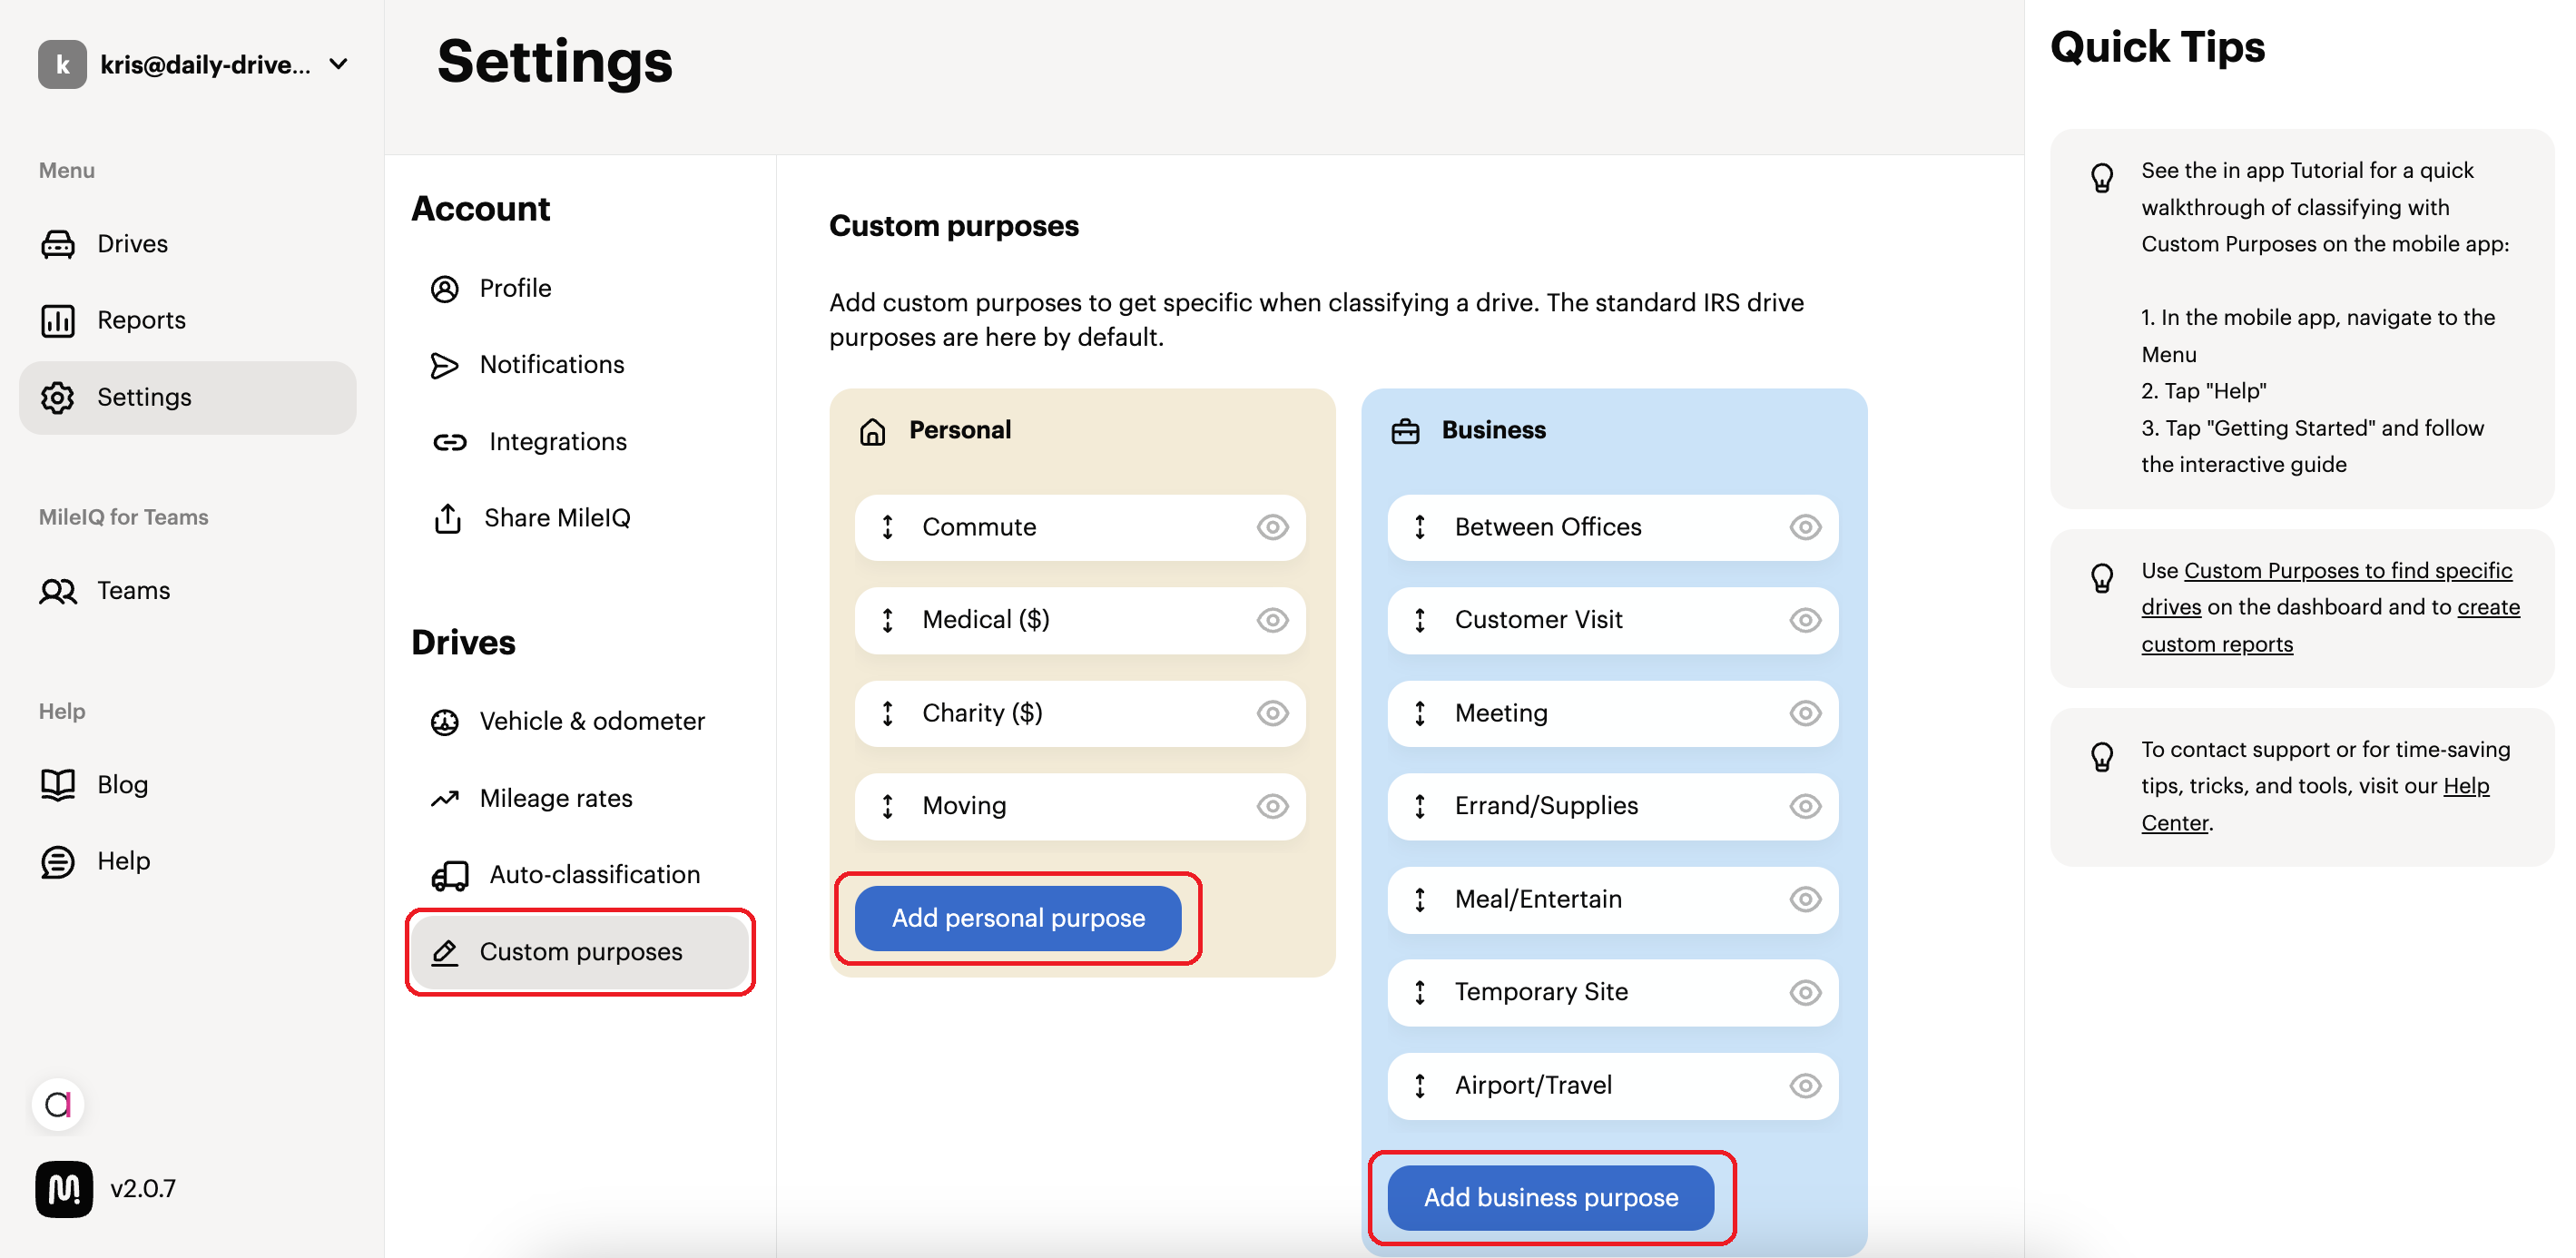This screenshot has height=1258, width=2576.
Task: Open the Blog book icon
Action: pyautogui.click(x=58, y=785)
